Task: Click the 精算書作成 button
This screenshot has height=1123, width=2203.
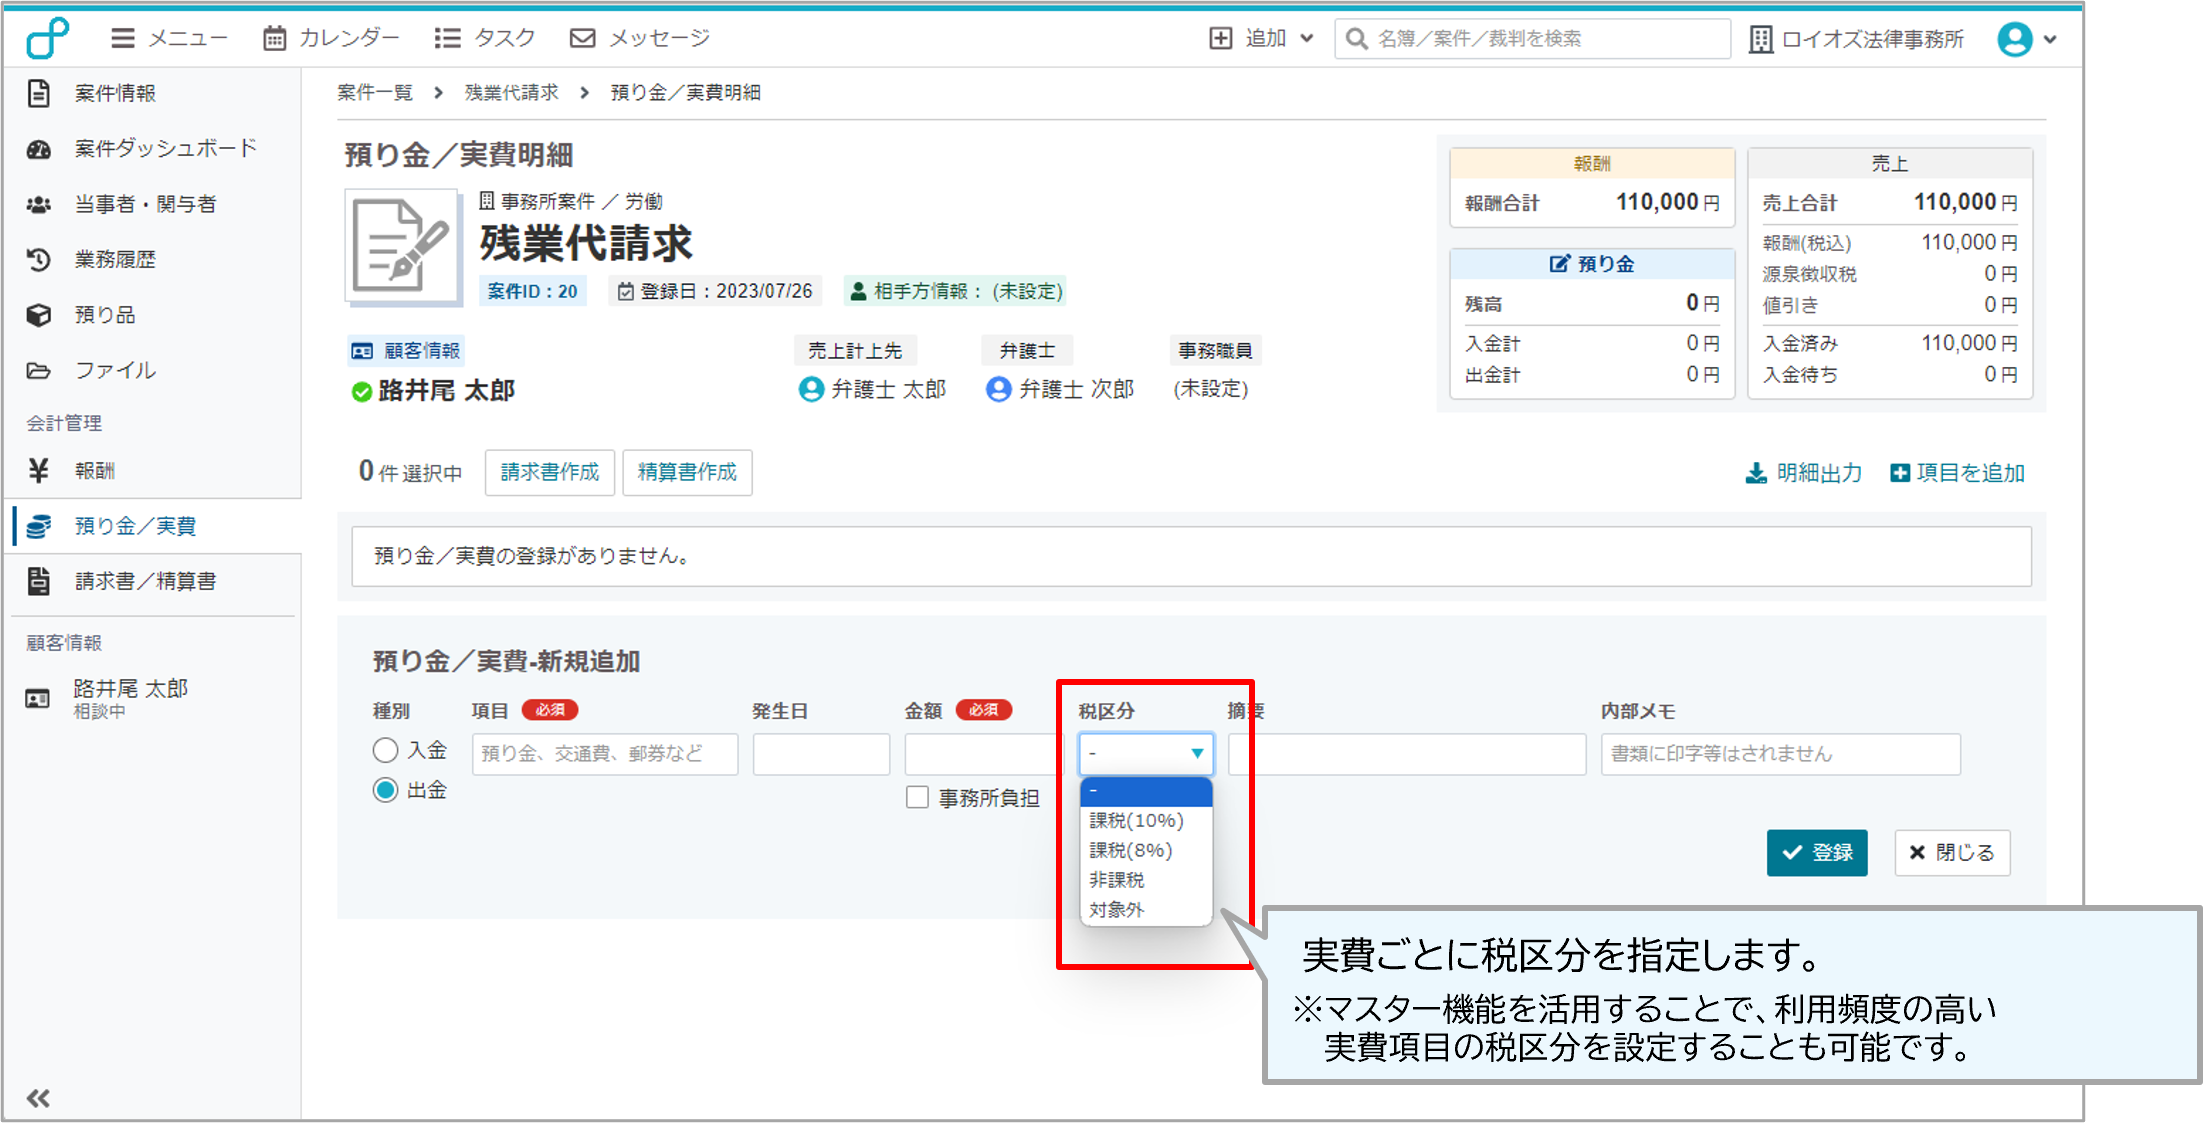Action: (x=687, y=472)
